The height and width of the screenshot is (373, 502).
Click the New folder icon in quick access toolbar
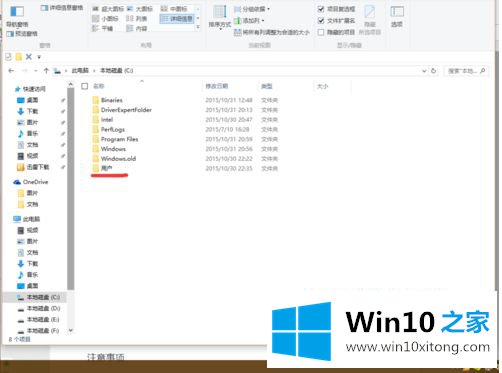tap(19, 57)
